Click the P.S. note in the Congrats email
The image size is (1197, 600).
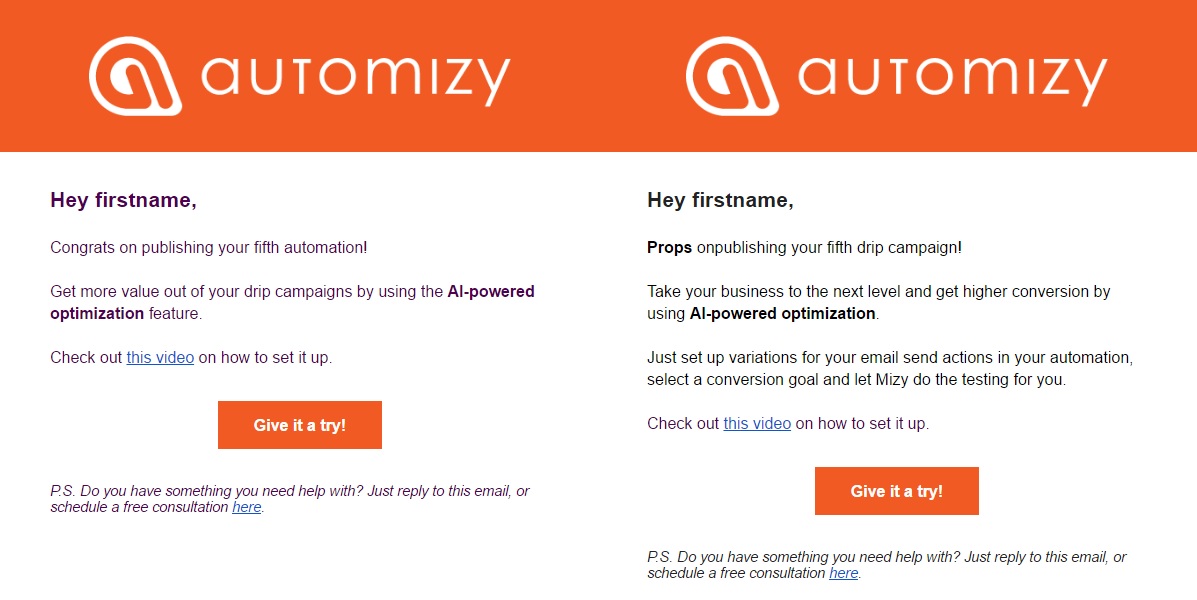pyautogui.click(x=290, y=499)
